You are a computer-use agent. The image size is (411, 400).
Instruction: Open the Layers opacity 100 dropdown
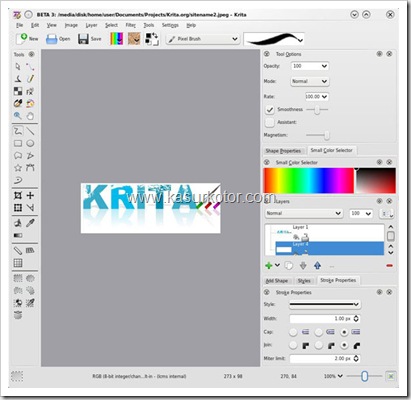pos(361,213)
